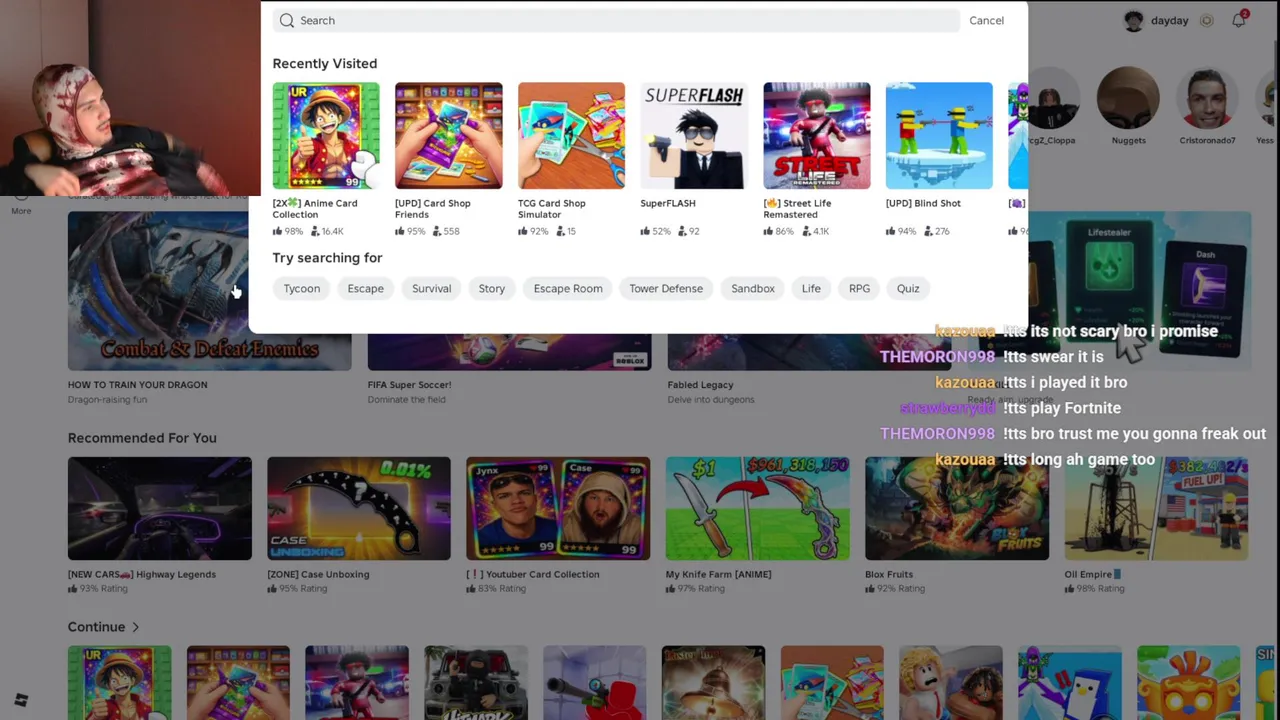Open Blind Shot game thumbnail

click(939, 135)
